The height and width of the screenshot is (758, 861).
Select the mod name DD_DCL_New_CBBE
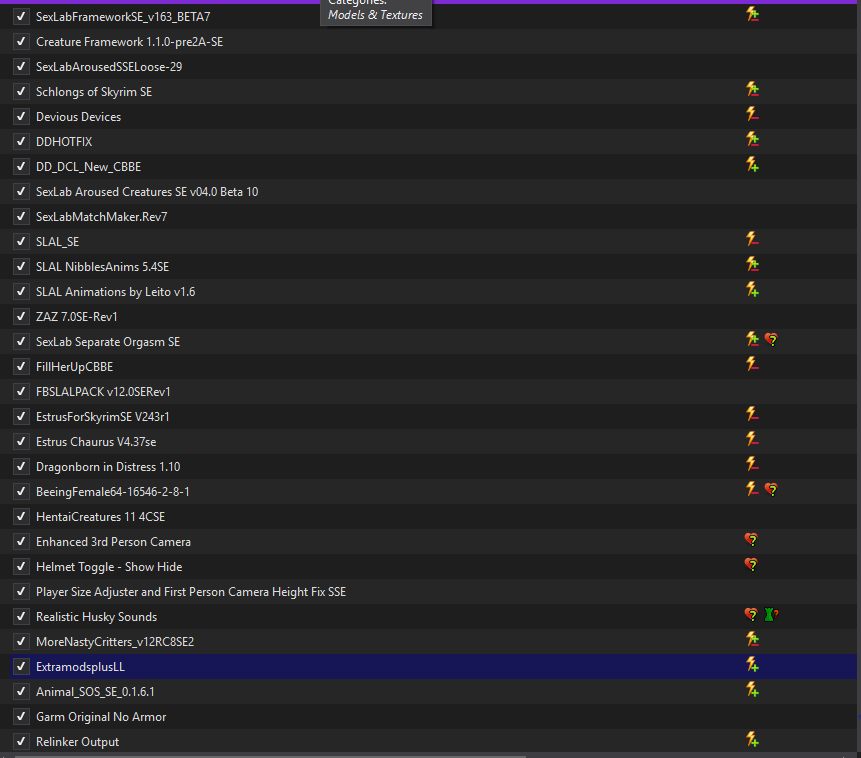88,167
